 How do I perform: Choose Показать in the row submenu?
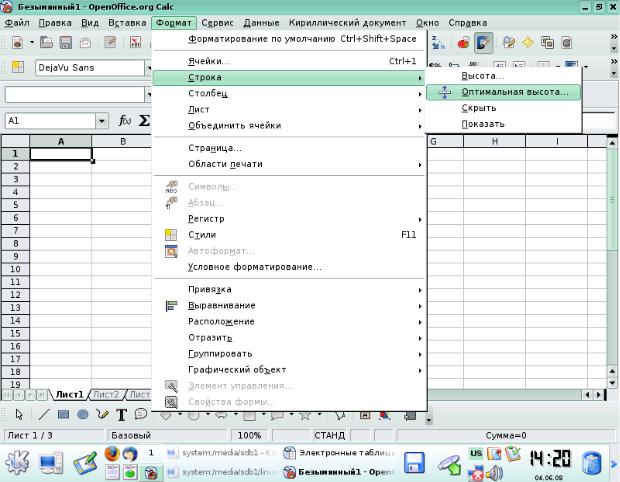(503, 124)
